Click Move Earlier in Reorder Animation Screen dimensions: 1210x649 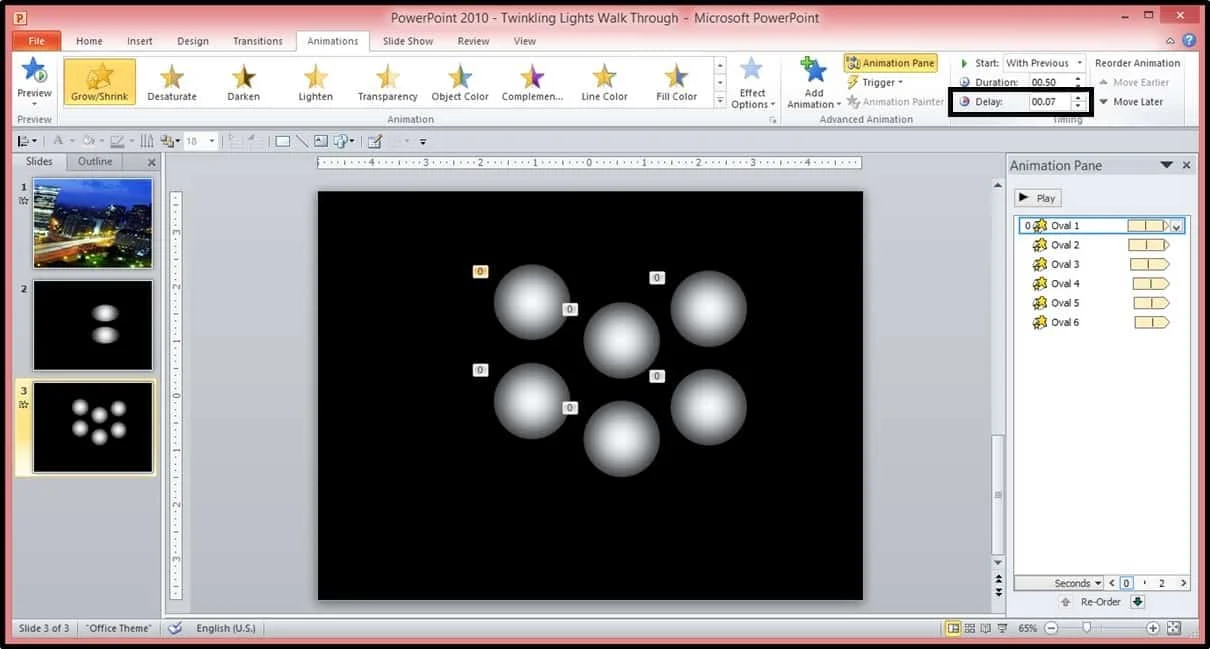1133,82
